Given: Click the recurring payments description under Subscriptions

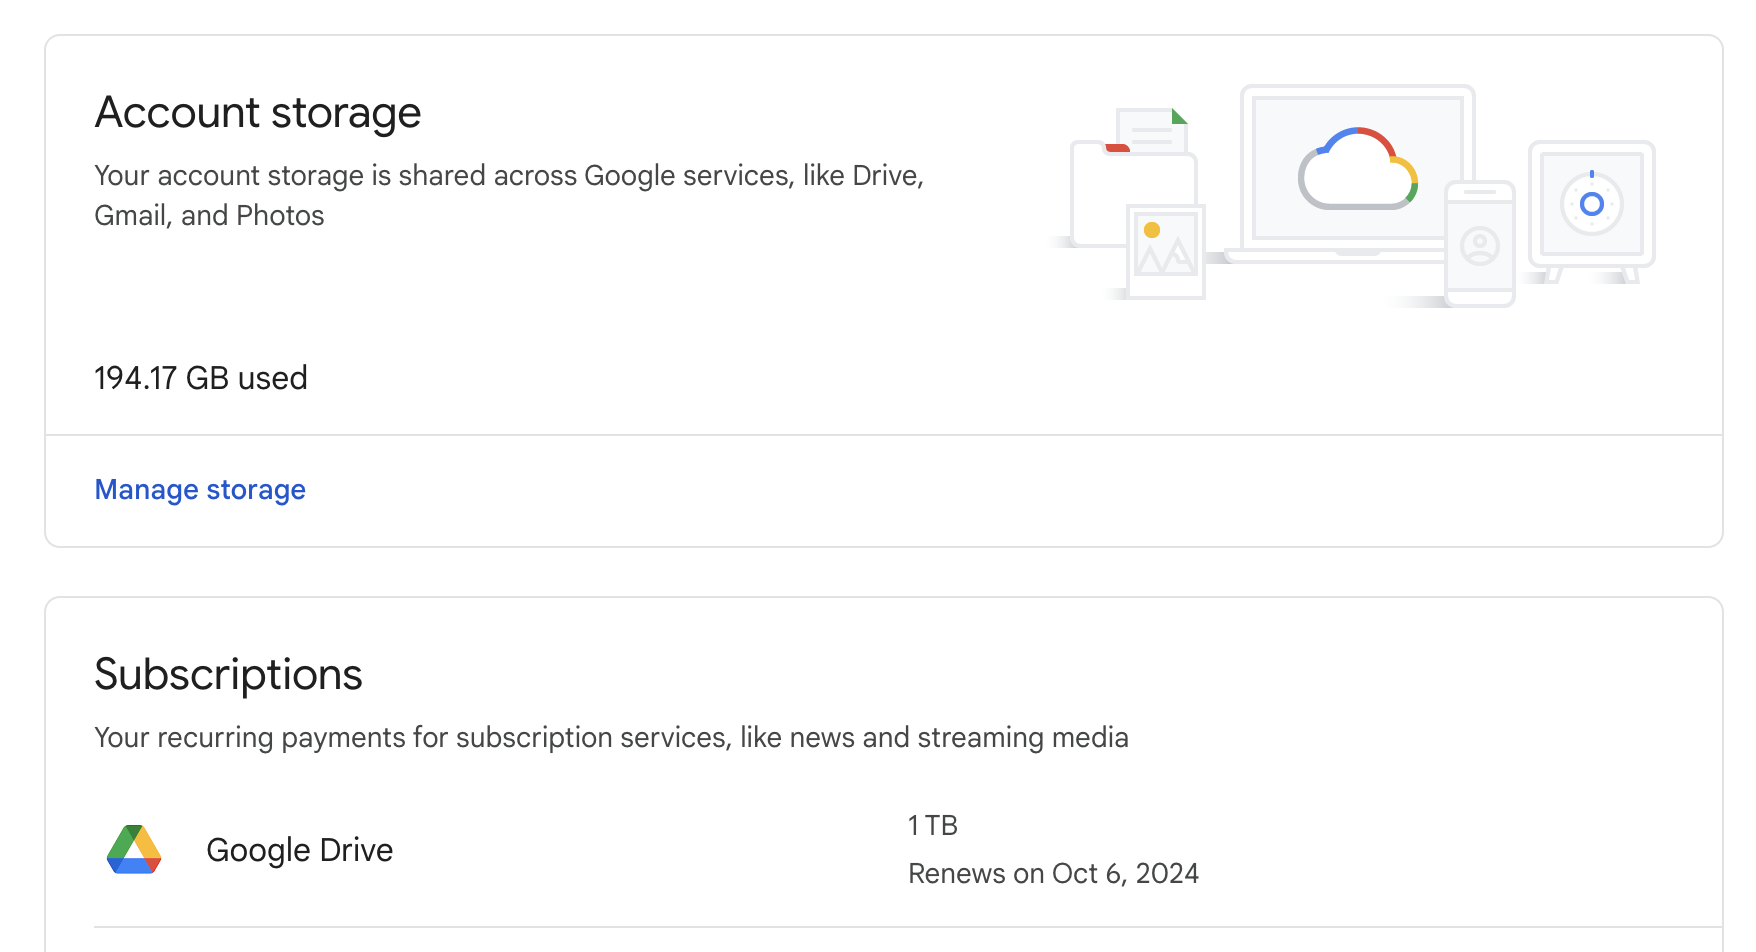Looking at the screenshot, I should [611, 737].
